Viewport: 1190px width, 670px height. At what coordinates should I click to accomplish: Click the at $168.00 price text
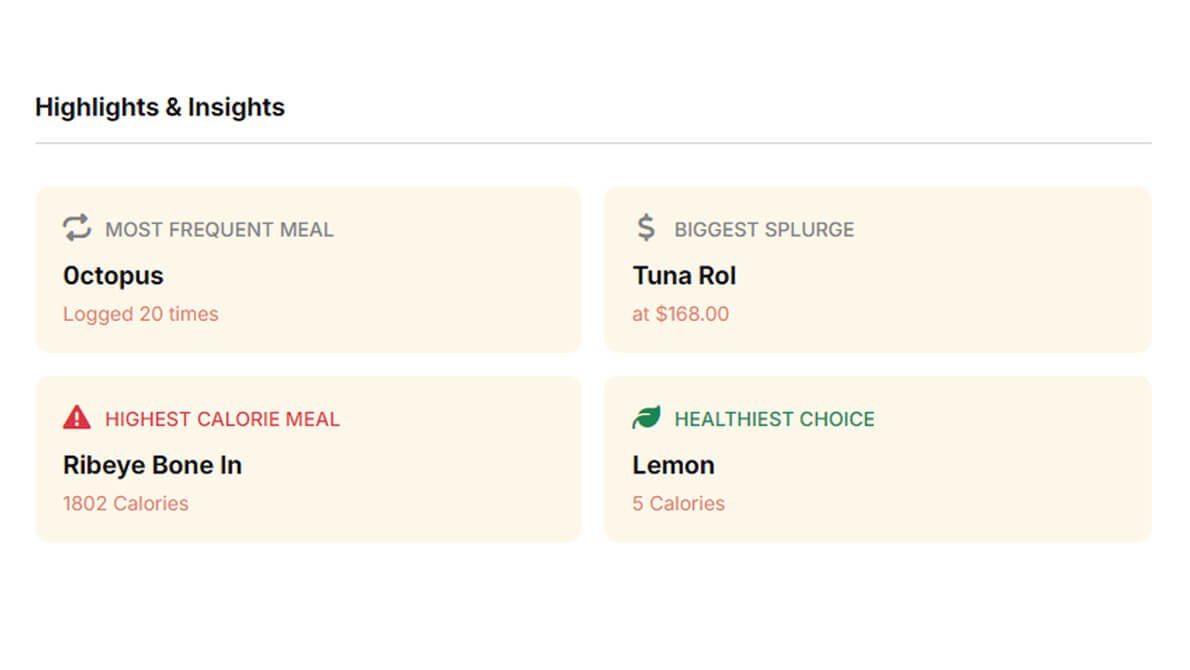pyautogui.click(x=681, y=314)
